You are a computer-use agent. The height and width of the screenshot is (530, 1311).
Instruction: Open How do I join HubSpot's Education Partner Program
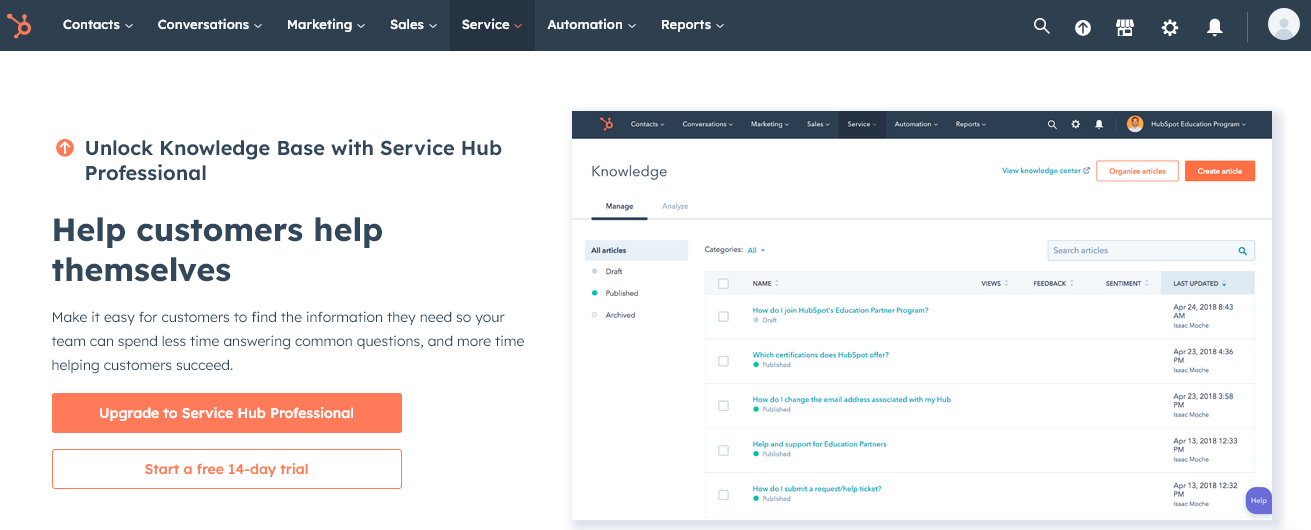pos(840,310)
